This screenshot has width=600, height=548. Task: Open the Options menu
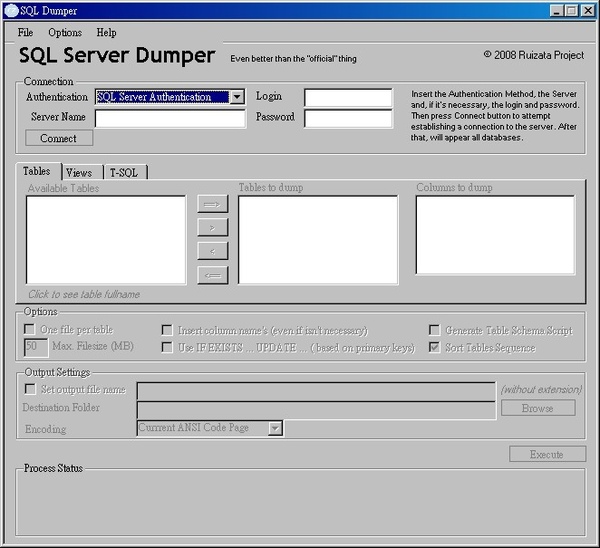[x=65, y=33]
